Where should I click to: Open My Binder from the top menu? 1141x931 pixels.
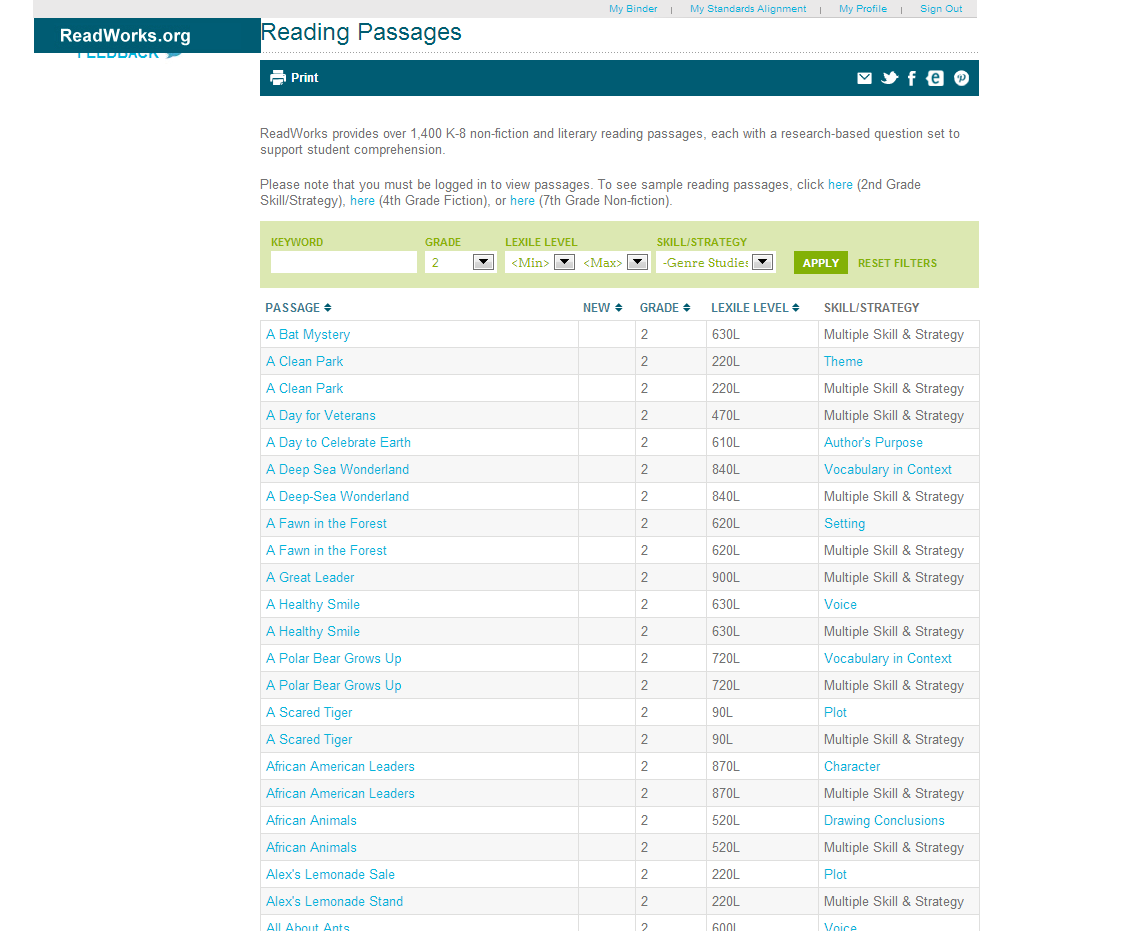pyautogui.click(x=632, y=8)
